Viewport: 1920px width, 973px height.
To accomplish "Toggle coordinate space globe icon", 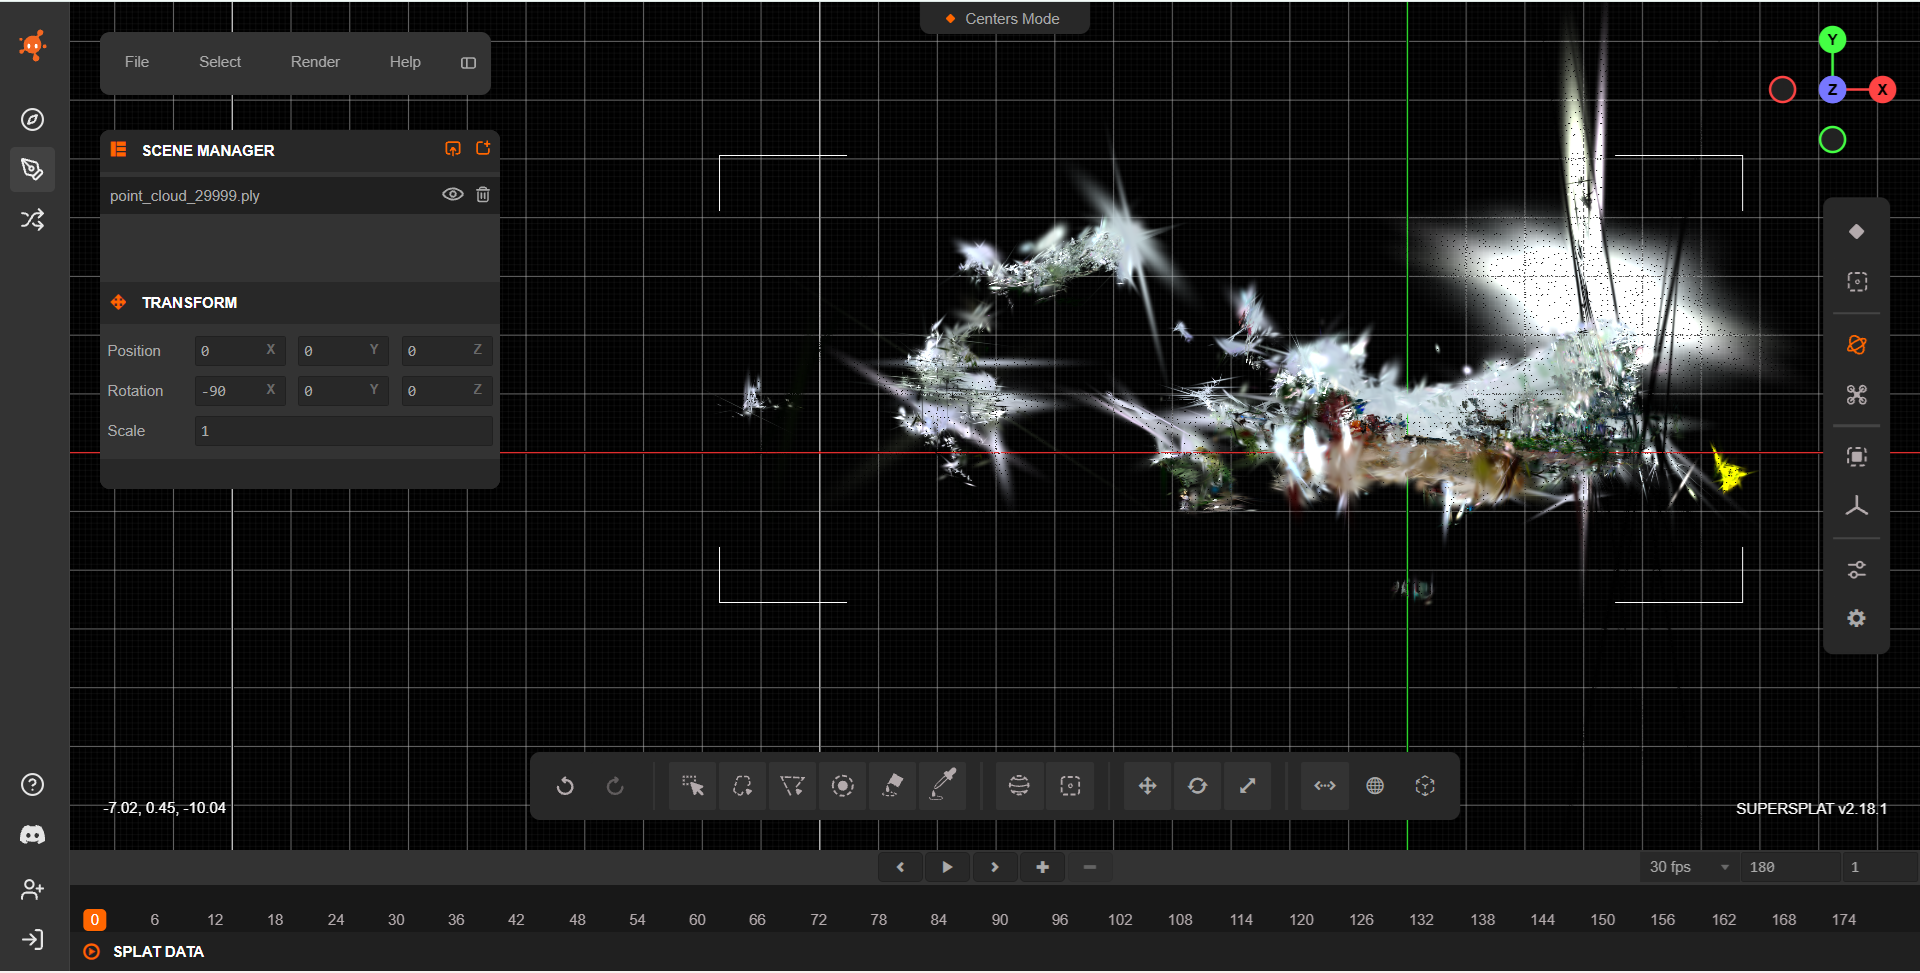I will [x=1375, y=786].
